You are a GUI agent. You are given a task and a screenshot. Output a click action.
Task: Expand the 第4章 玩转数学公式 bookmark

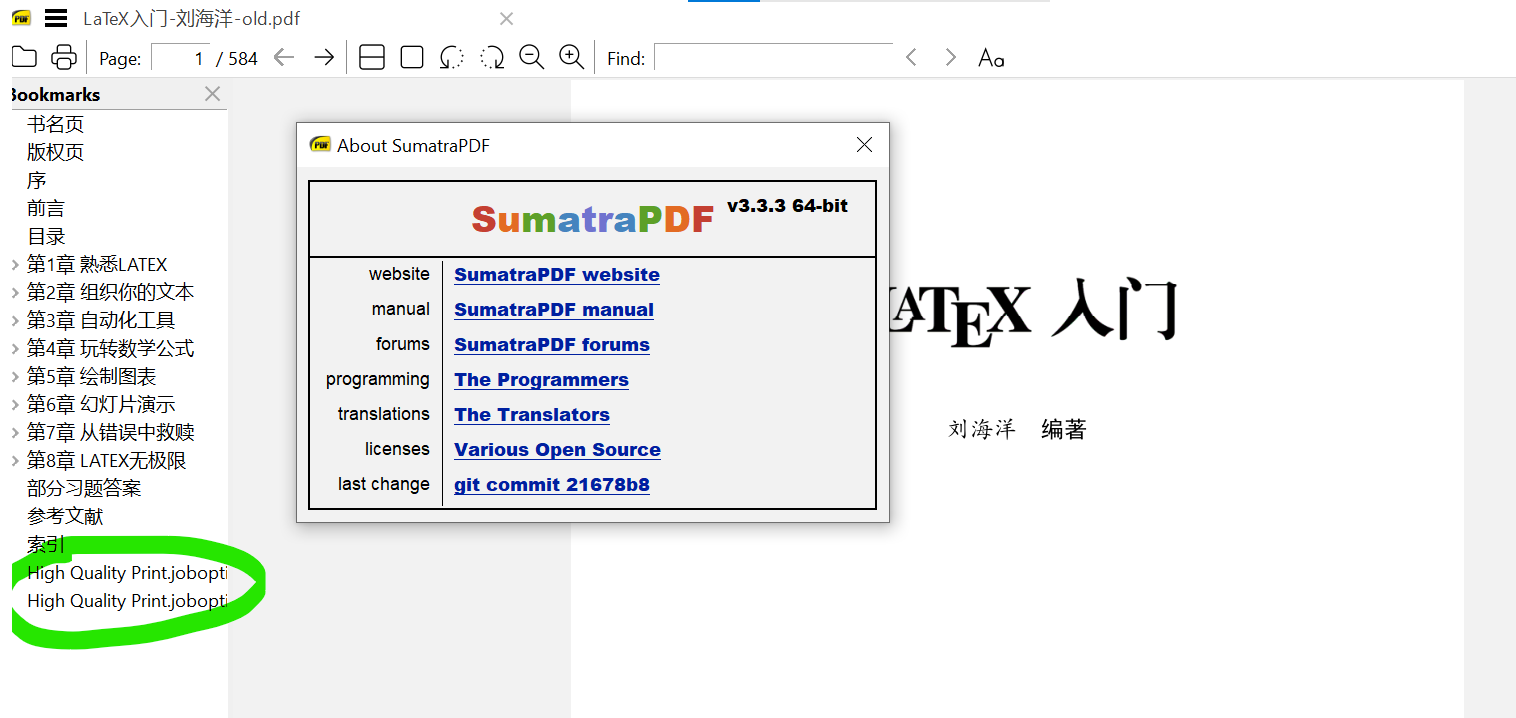(15, 349)
